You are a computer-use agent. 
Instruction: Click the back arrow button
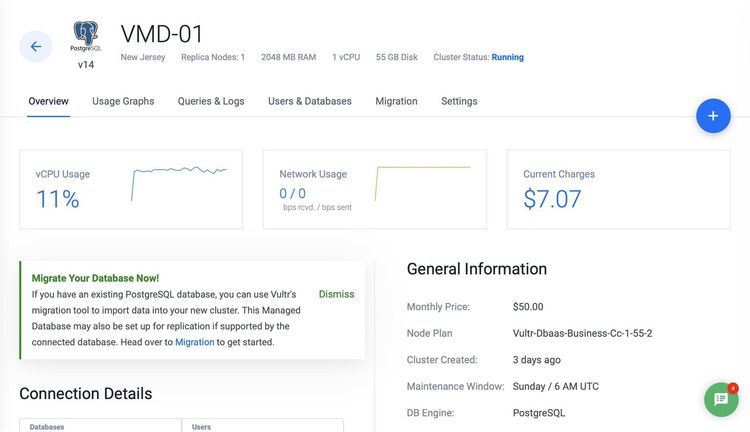(35, 46)
